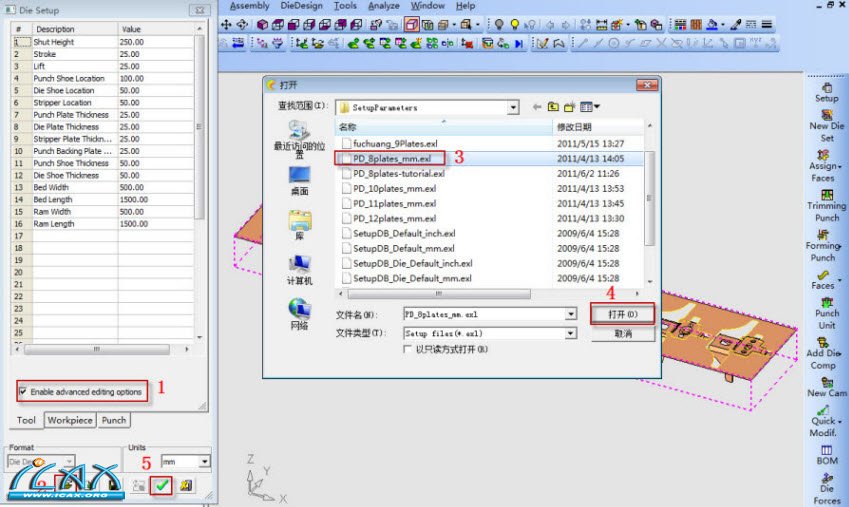
Task: Toggle Enable advanced editing options checkbox
Action: click(x=23, y=391)
